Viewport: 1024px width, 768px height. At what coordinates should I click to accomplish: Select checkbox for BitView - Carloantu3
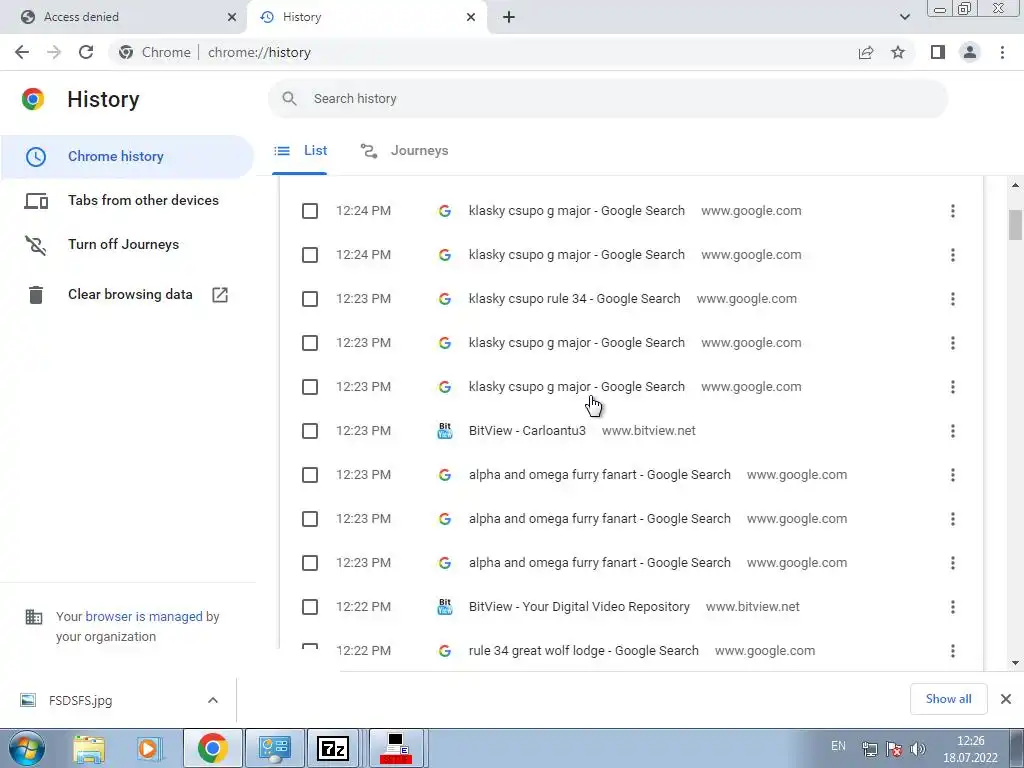(310, 431)
